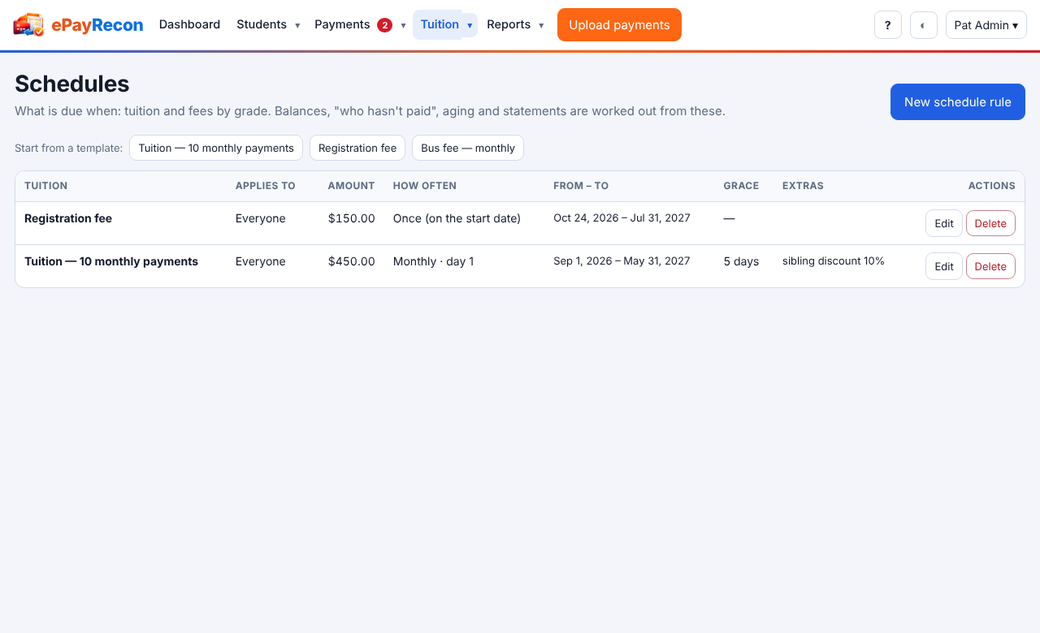Click the EXTRAS column header
Viewport: 1040px width, 633px height.
tap(803, 186)
